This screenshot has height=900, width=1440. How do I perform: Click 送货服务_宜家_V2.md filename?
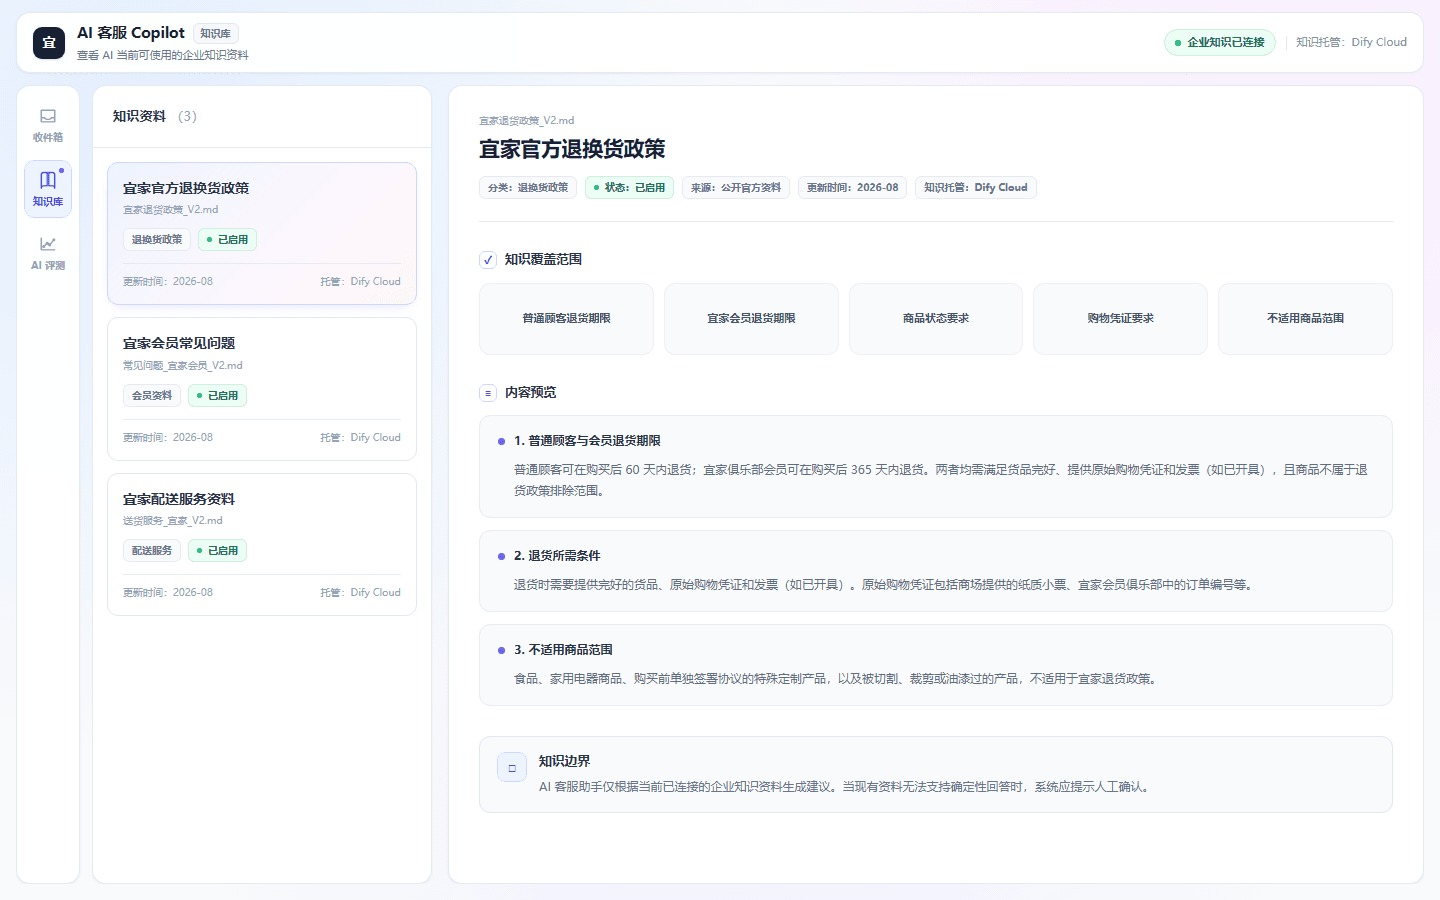pos(173,521)
